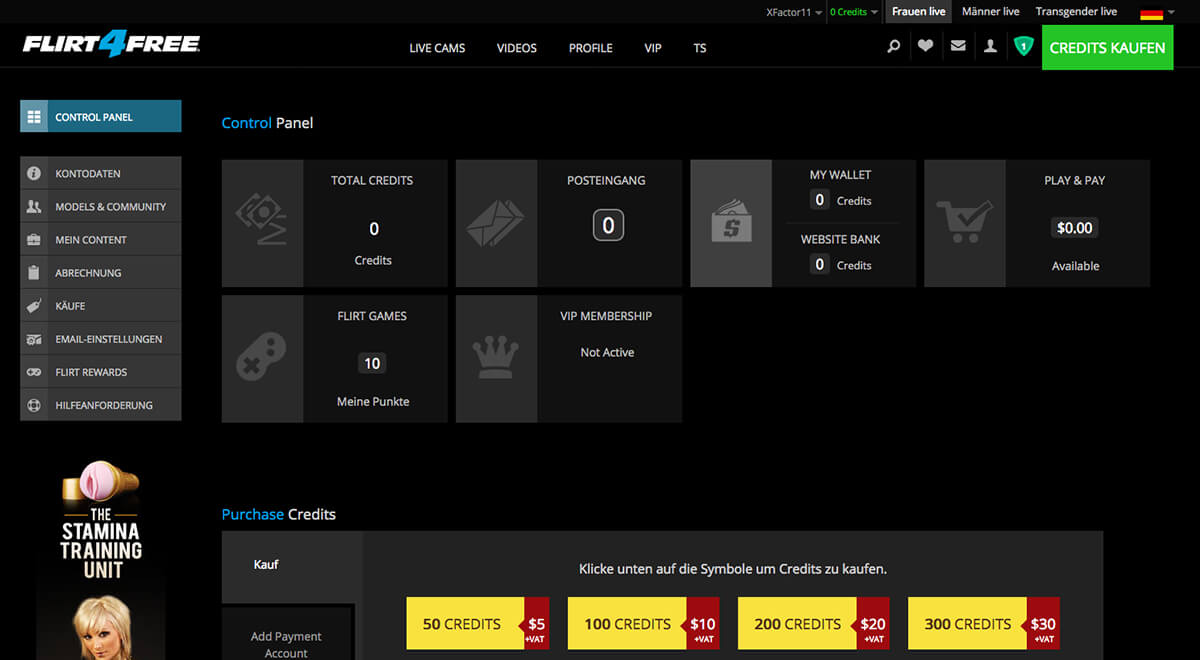Image resolution: width=1200 pixels, height=660 pixels.
Task: Click the Käufe price tag icon
Action: pos(34,306)
